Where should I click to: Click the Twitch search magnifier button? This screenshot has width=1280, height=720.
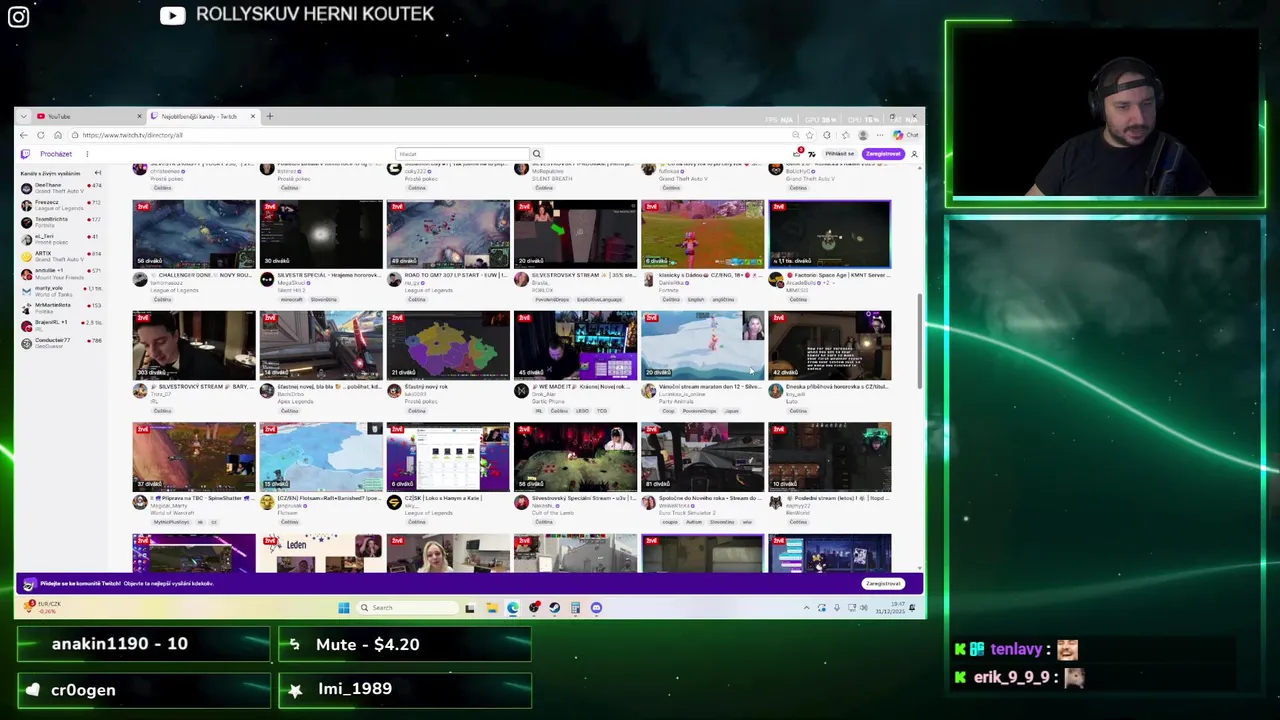coord(537,154)
